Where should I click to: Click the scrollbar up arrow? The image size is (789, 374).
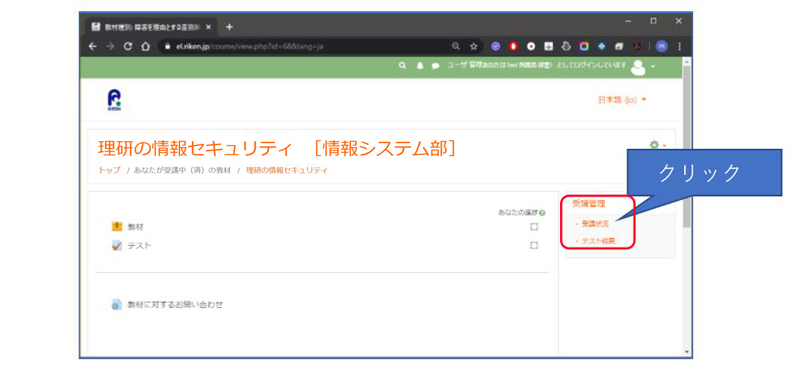(x=687, y=60)
